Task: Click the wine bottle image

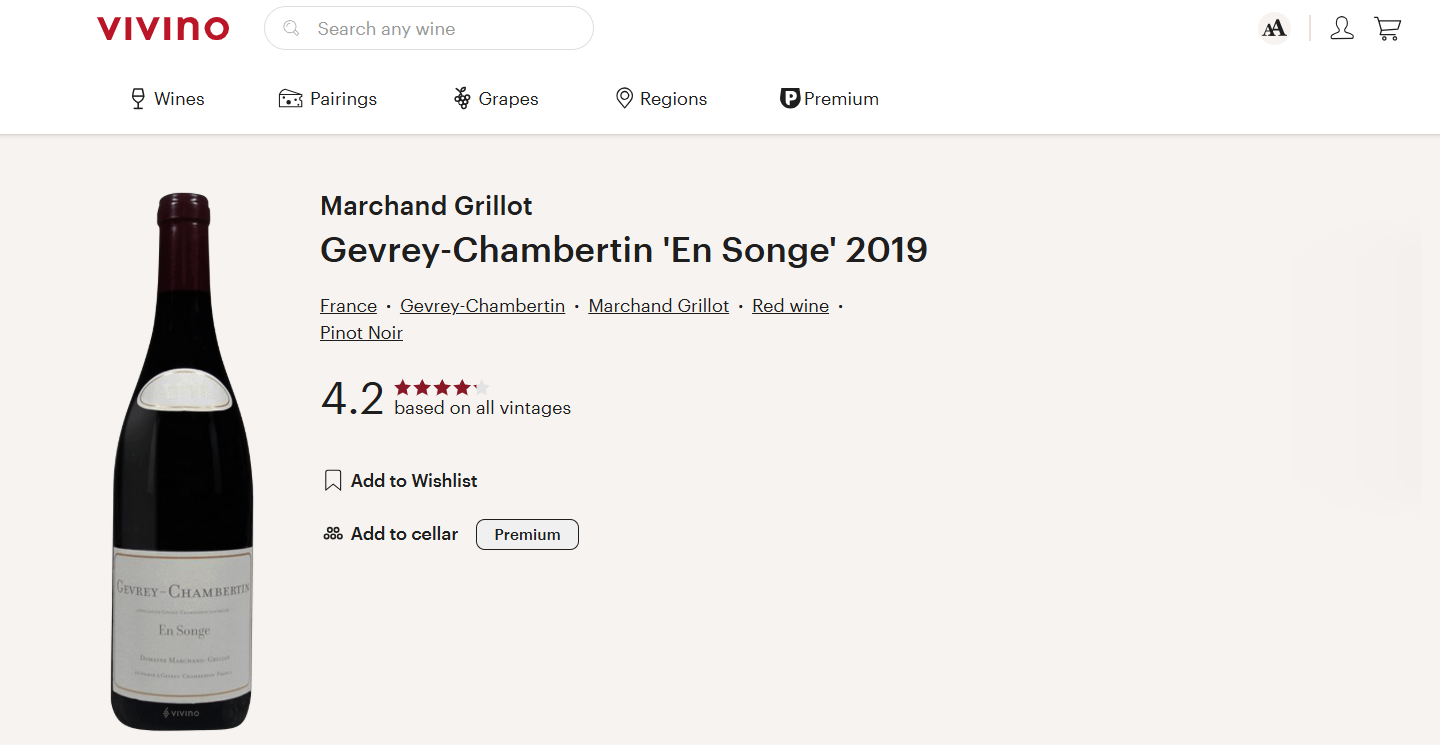Action: (x=182, y=460)
